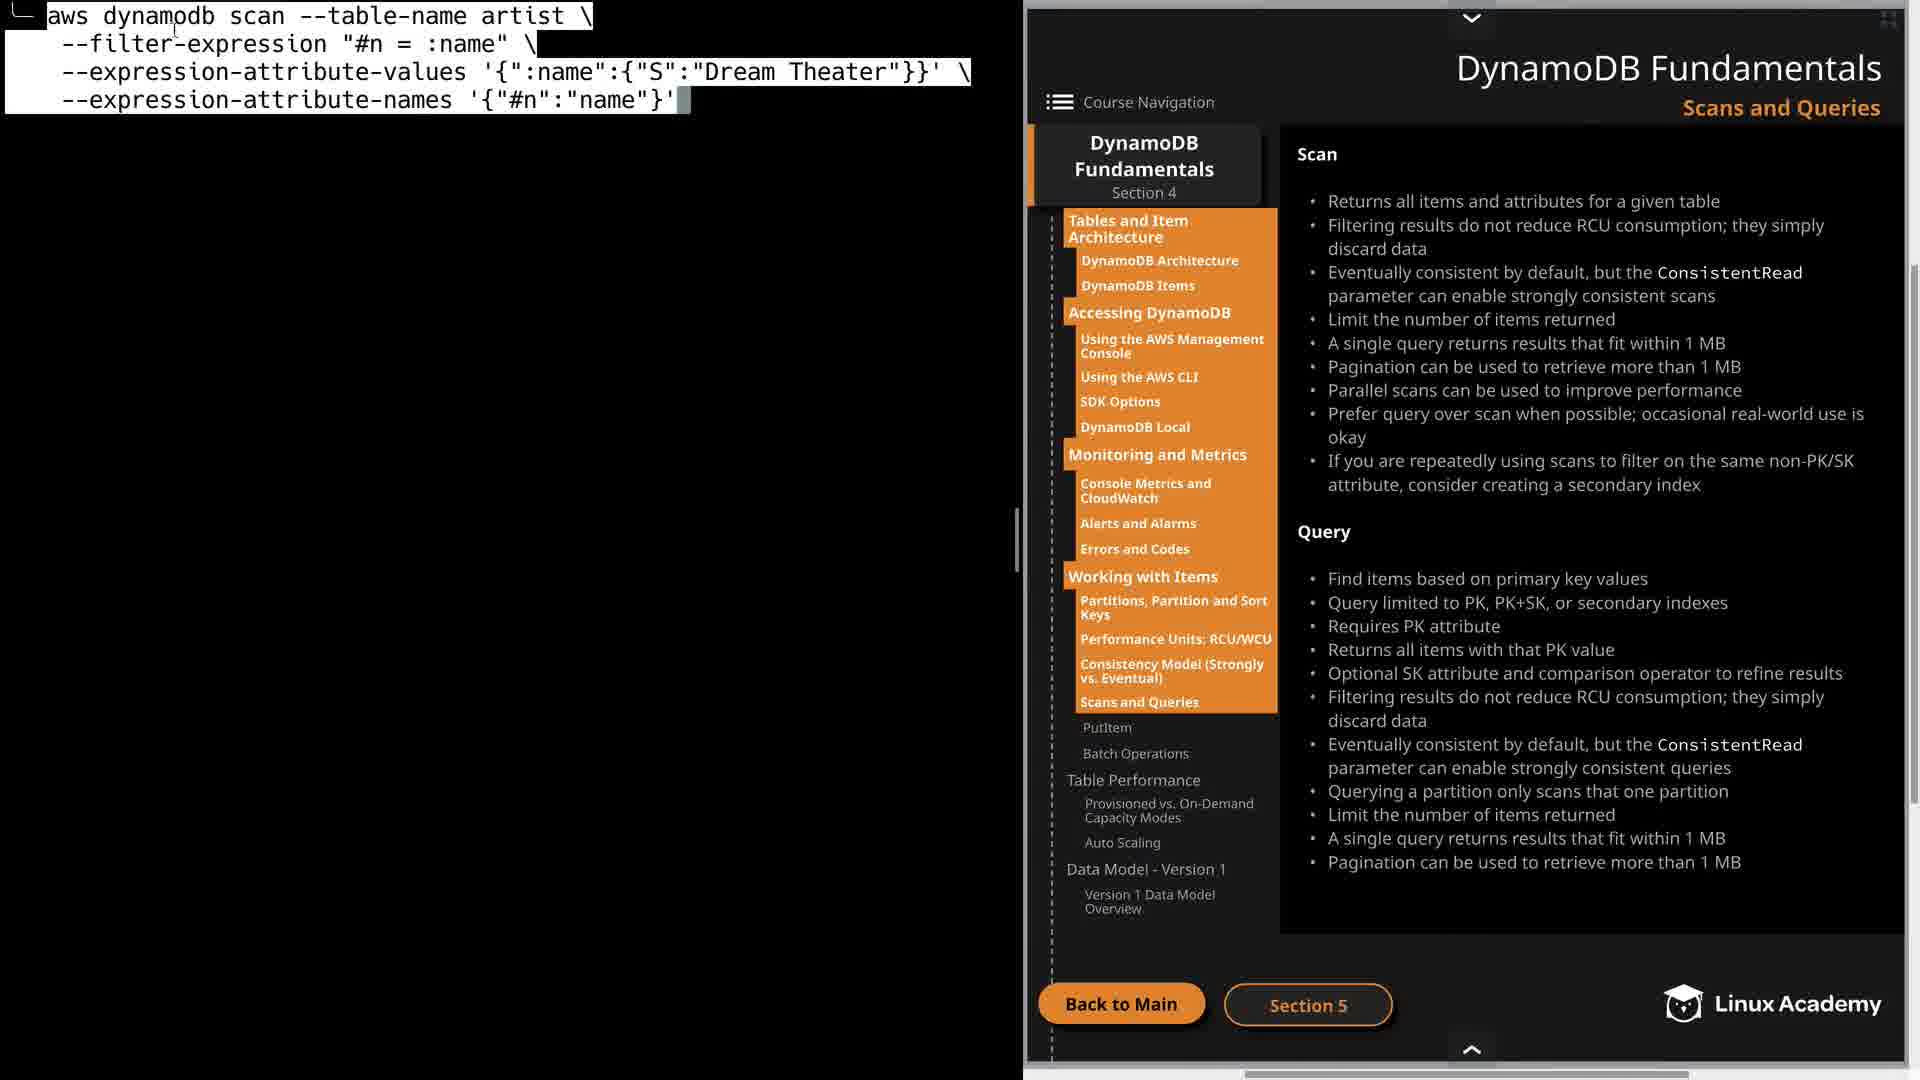Click the terminal pane divider handle
Viewport: 1920px width, 1080px height.
point(1017,540)
